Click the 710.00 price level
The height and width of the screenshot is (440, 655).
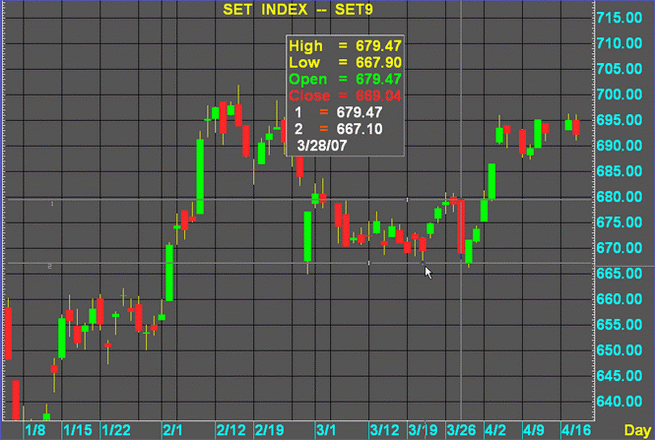click(619, 43)
